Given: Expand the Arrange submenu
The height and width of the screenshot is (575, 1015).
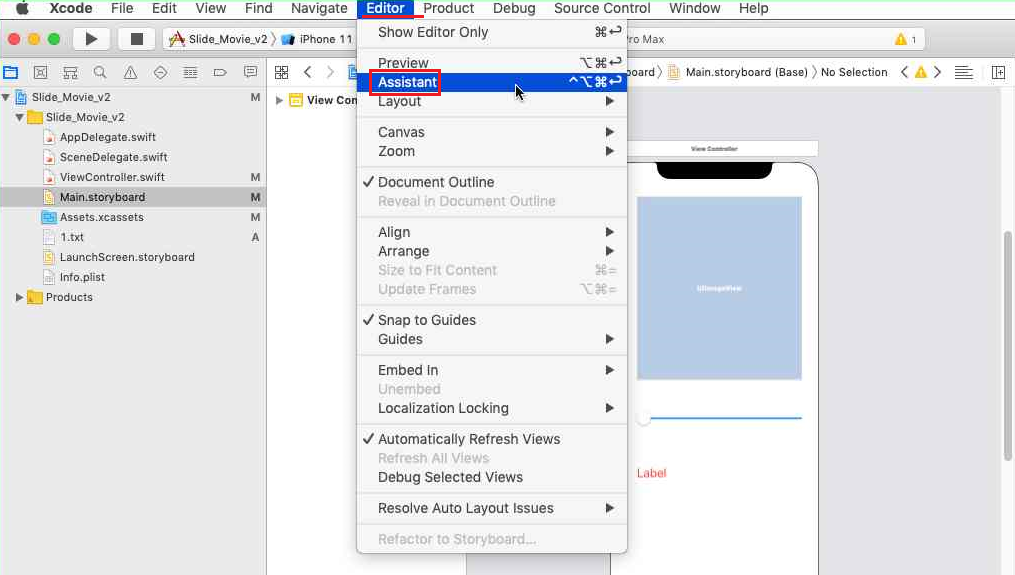Looking at the screenshot, I should (x=492, y=251).
